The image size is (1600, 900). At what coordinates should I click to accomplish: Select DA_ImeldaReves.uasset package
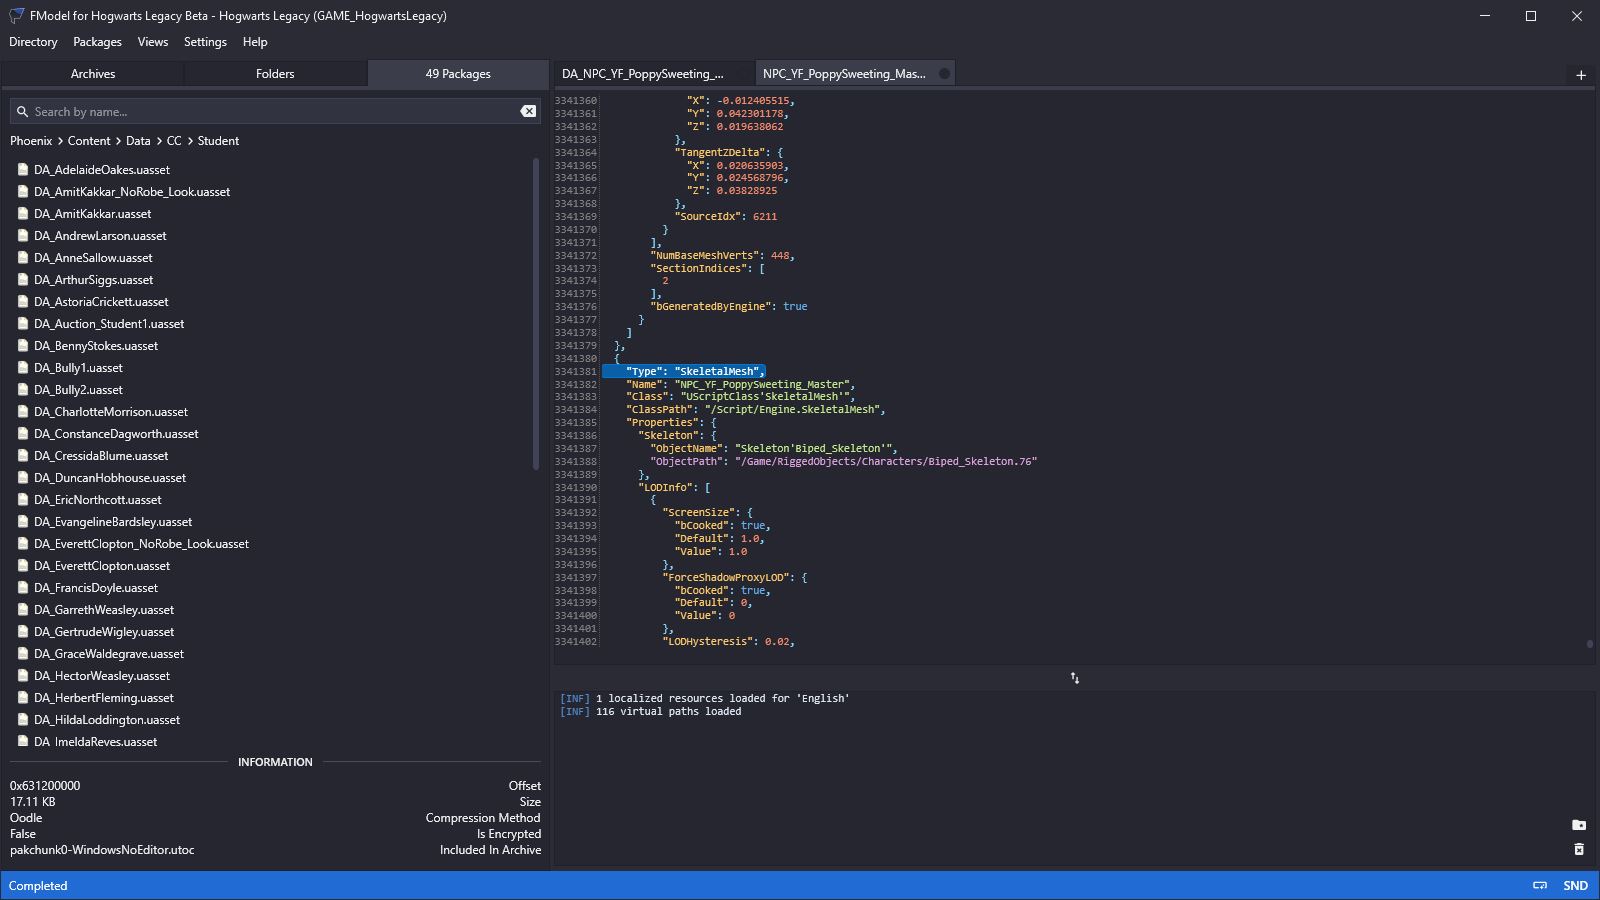coord(95,742)
